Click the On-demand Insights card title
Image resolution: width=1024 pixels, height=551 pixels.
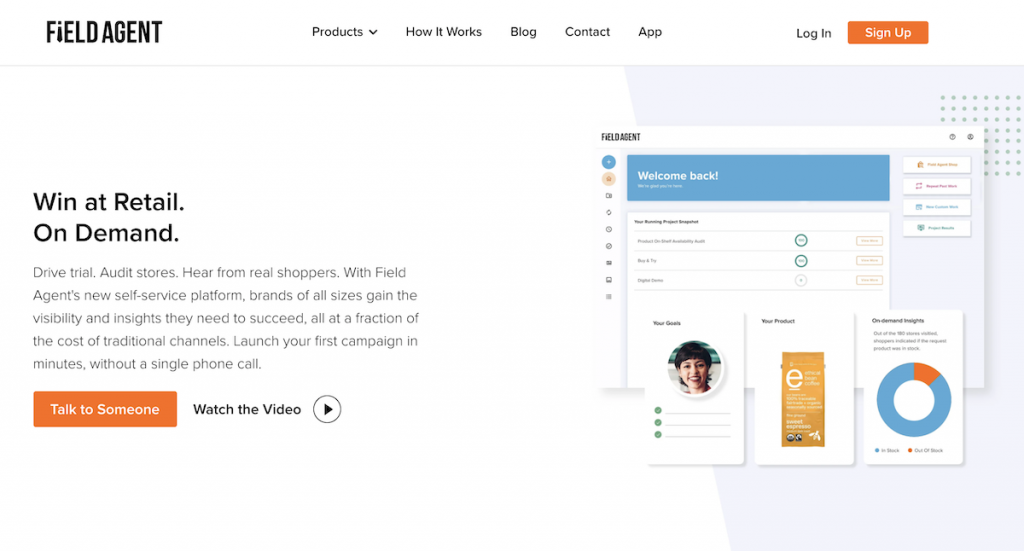(x=898, y=321)
